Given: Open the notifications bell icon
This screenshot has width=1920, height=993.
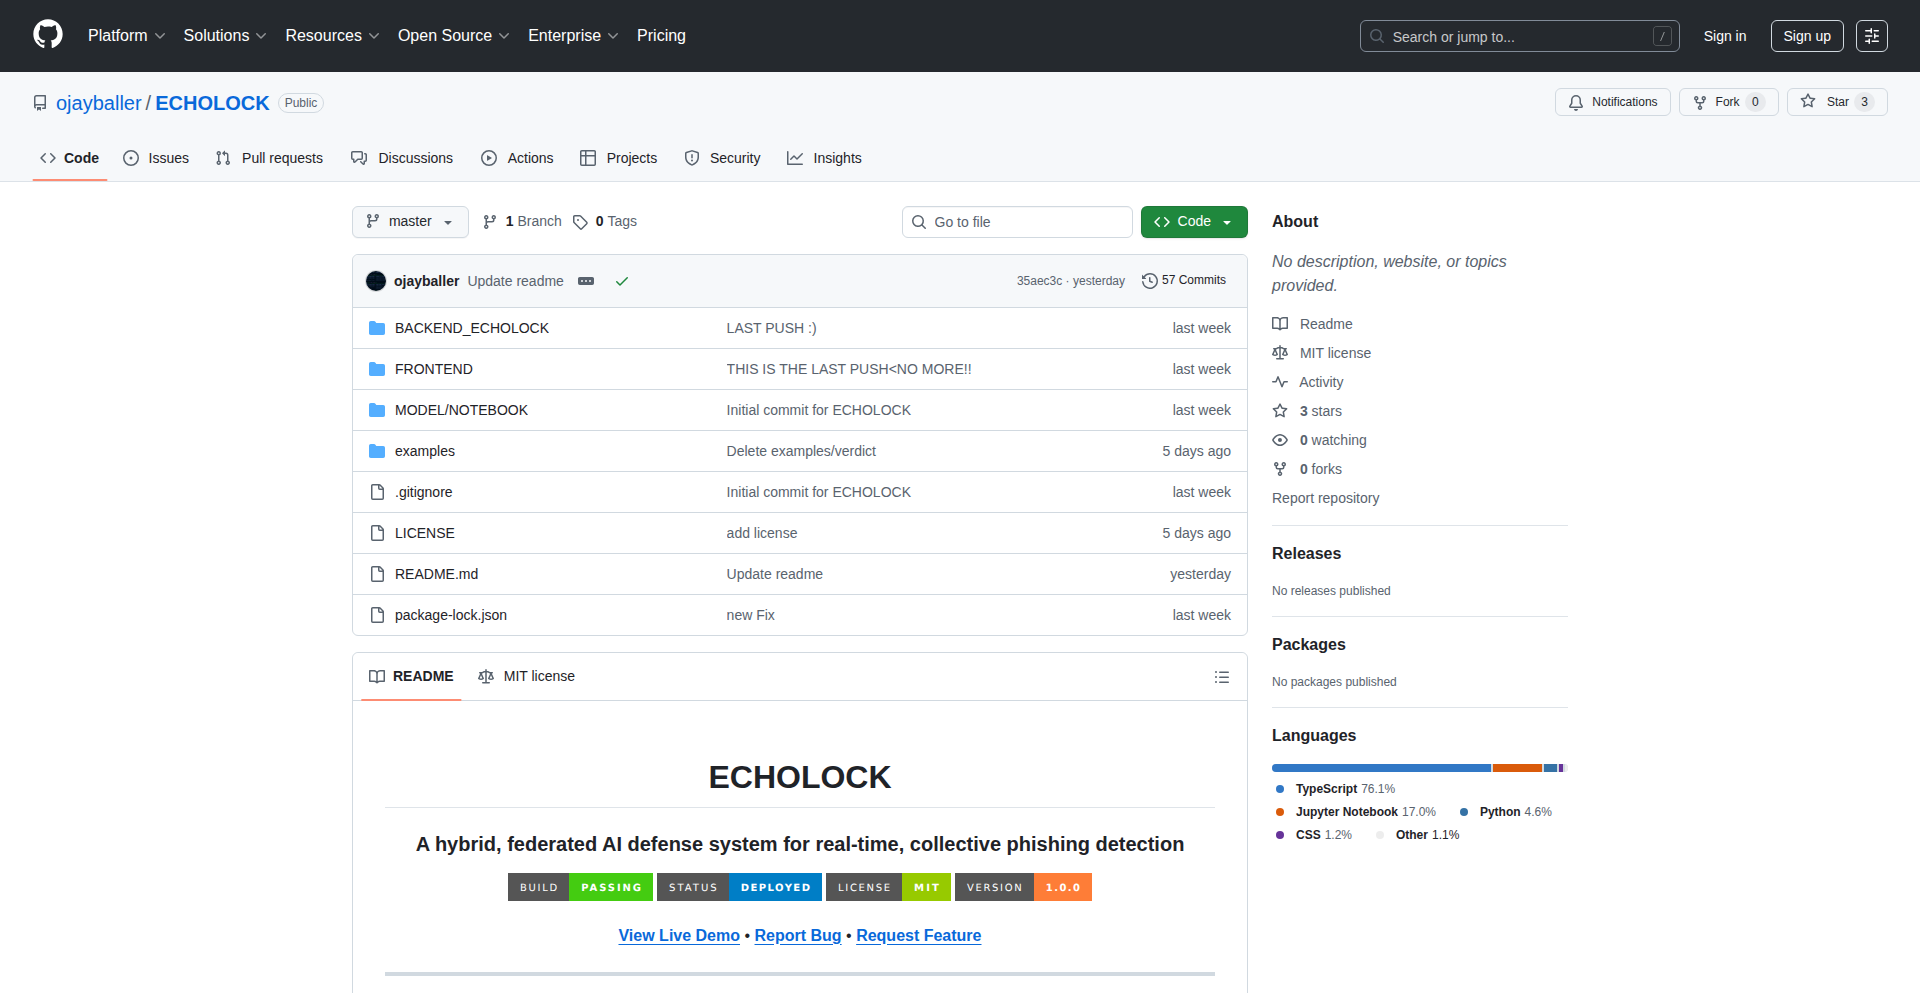Looking at the screenshot, I should (1576, 101).
